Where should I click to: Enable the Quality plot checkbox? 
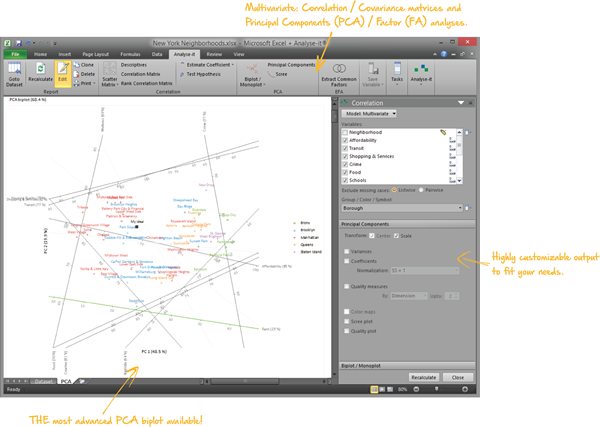click(347, 331)
